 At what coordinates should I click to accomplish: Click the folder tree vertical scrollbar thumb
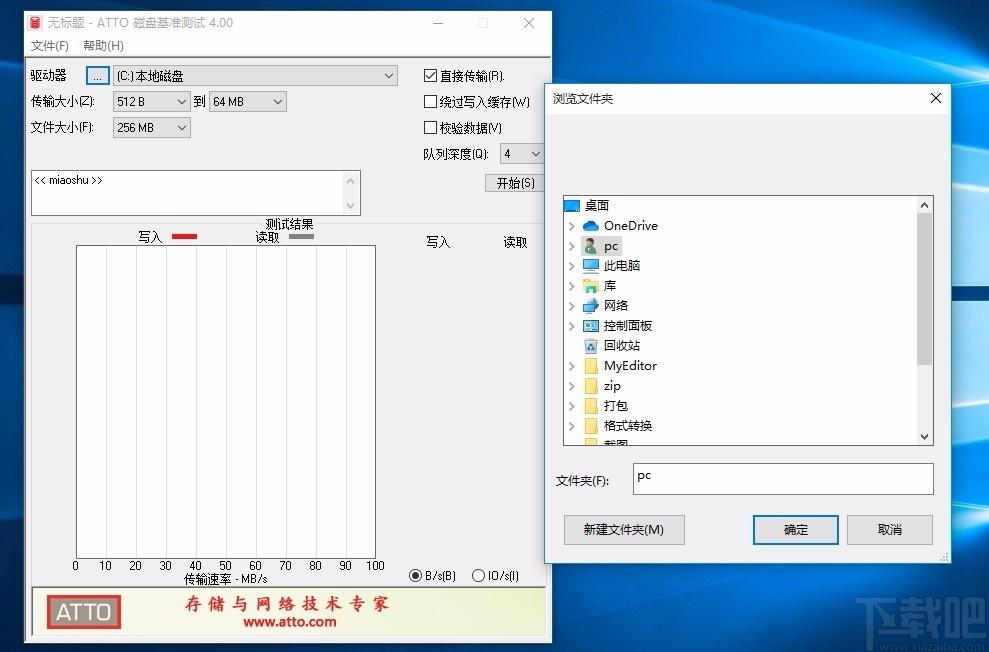[x=924, y=289]
